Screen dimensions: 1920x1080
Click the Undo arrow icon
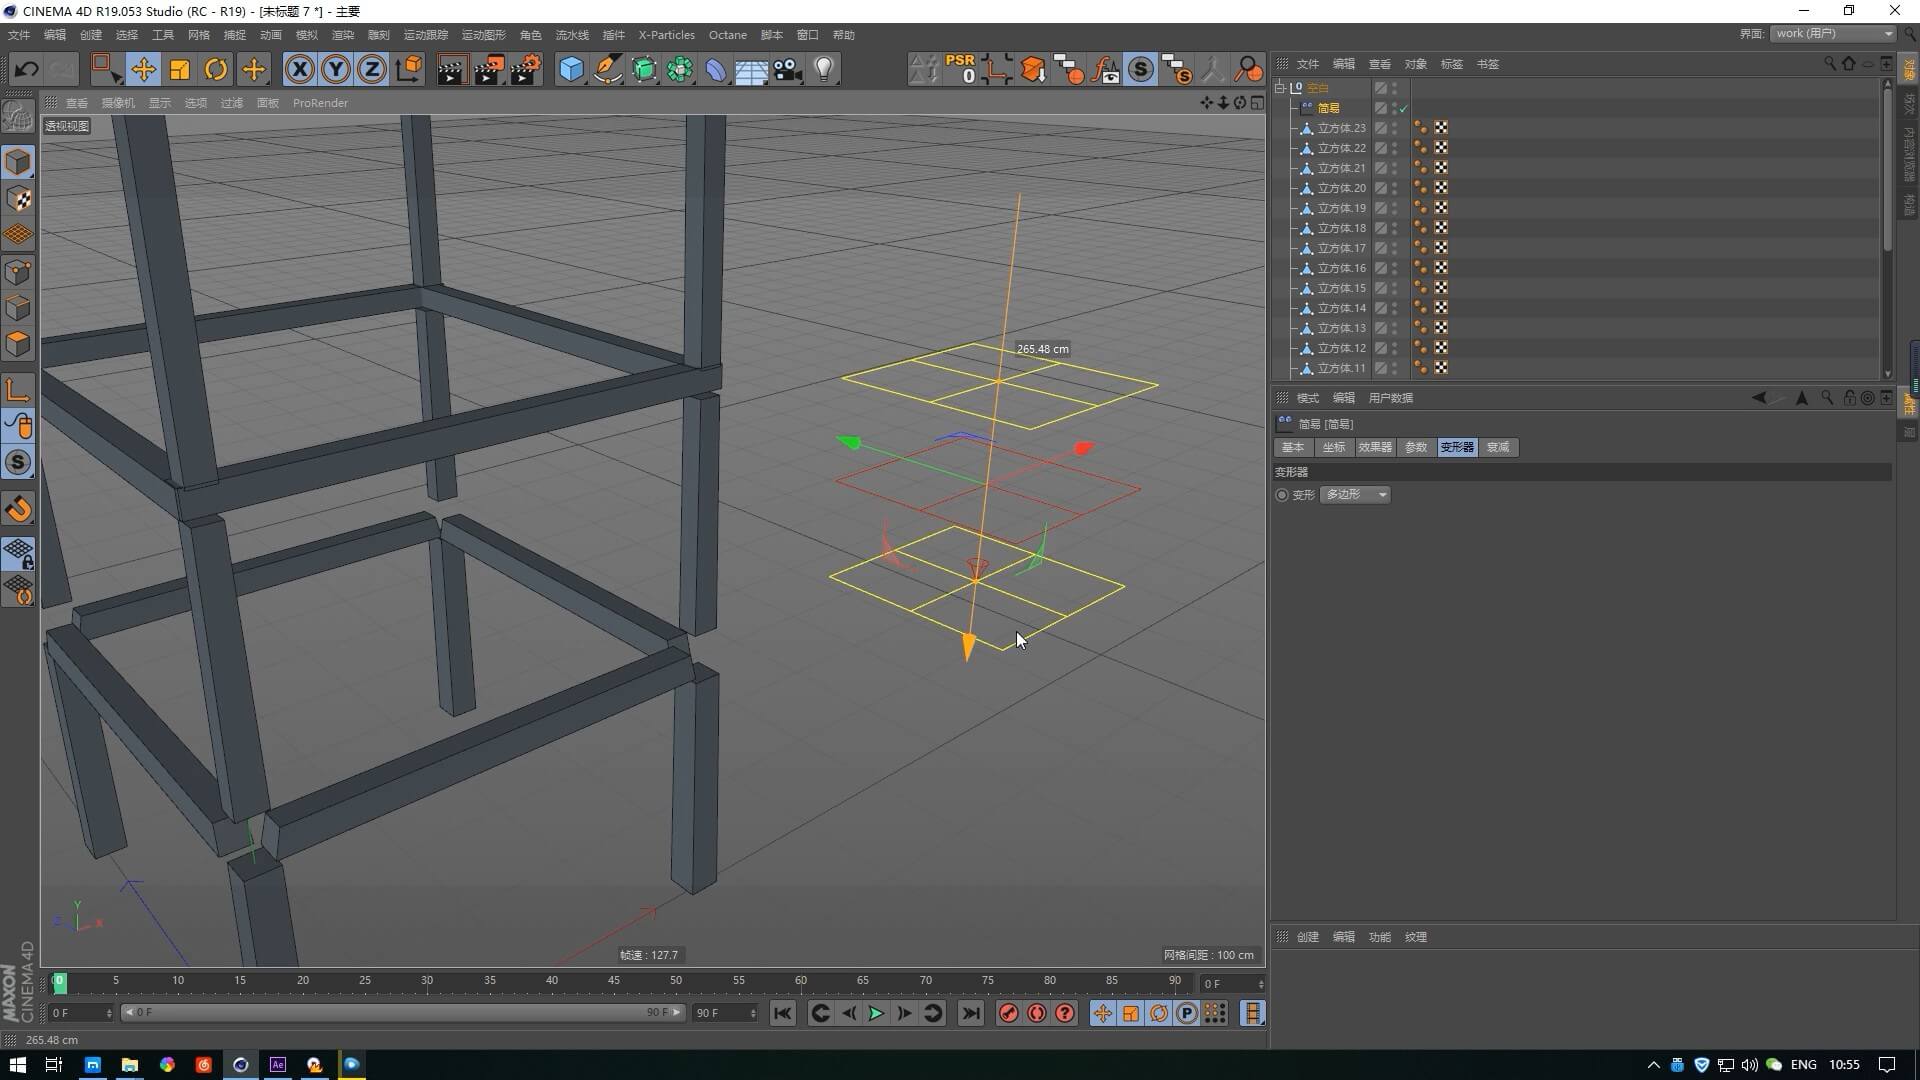[x=27, y=69]
